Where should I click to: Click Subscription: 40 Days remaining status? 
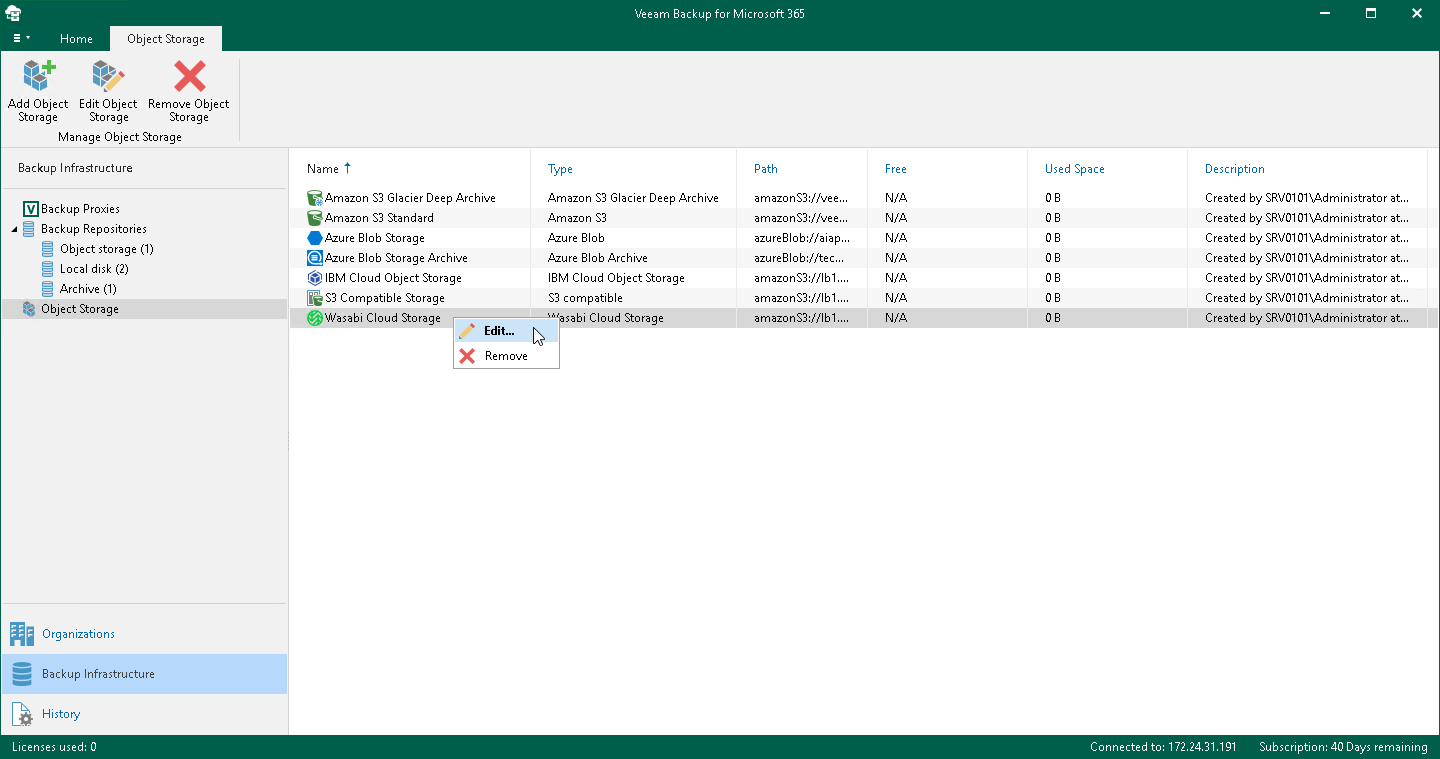[1343, 747]
